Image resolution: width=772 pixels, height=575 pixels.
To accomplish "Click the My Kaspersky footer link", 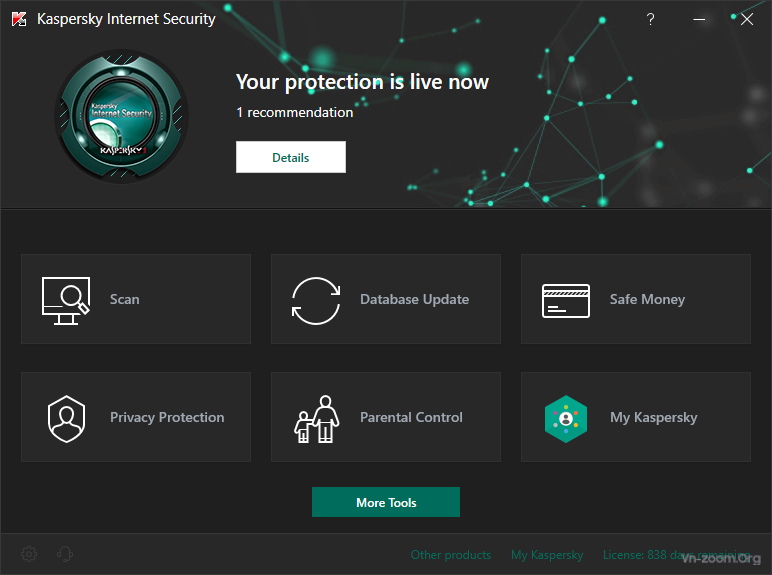I will [x=547, y=555].
